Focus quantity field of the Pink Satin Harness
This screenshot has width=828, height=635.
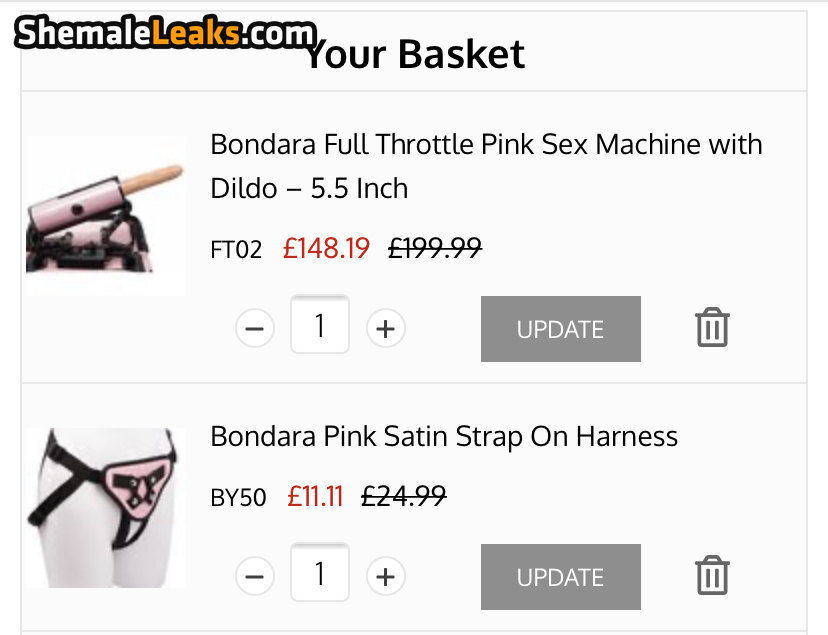[320, 574]
